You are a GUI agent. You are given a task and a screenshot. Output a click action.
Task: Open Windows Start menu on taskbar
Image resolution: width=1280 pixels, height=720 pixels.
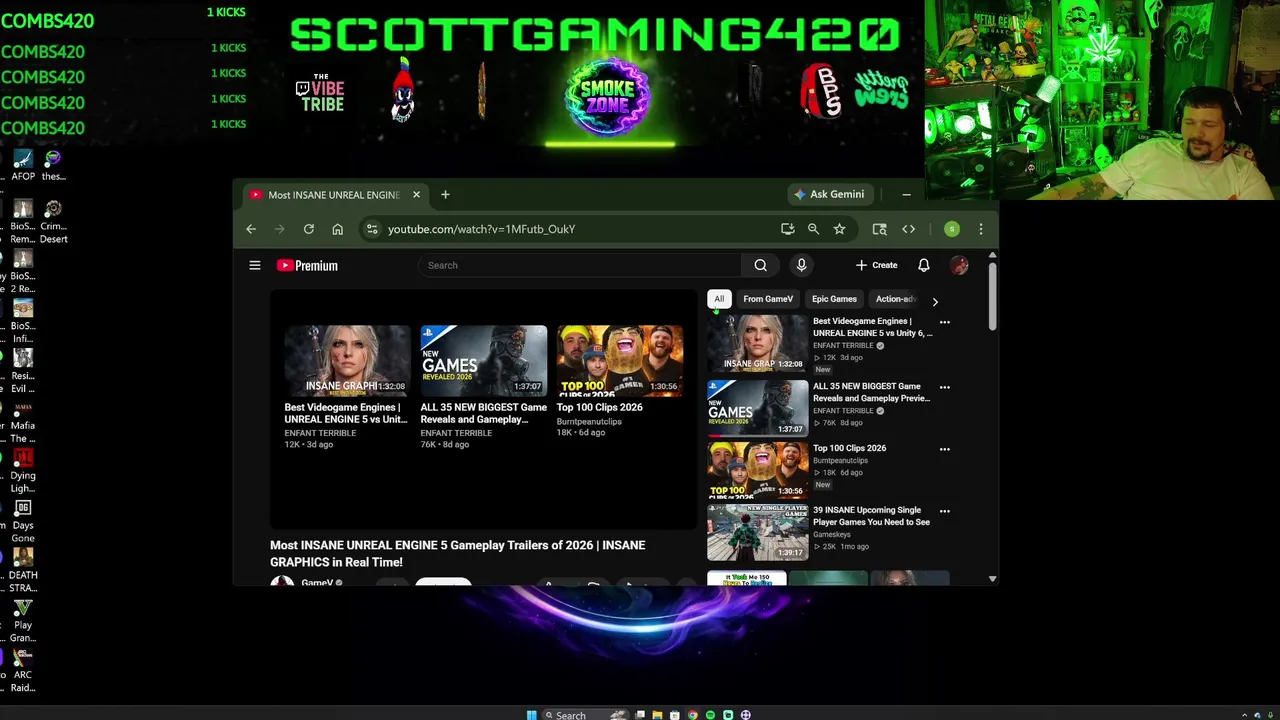pyautogui.click(x=532, y=715)
